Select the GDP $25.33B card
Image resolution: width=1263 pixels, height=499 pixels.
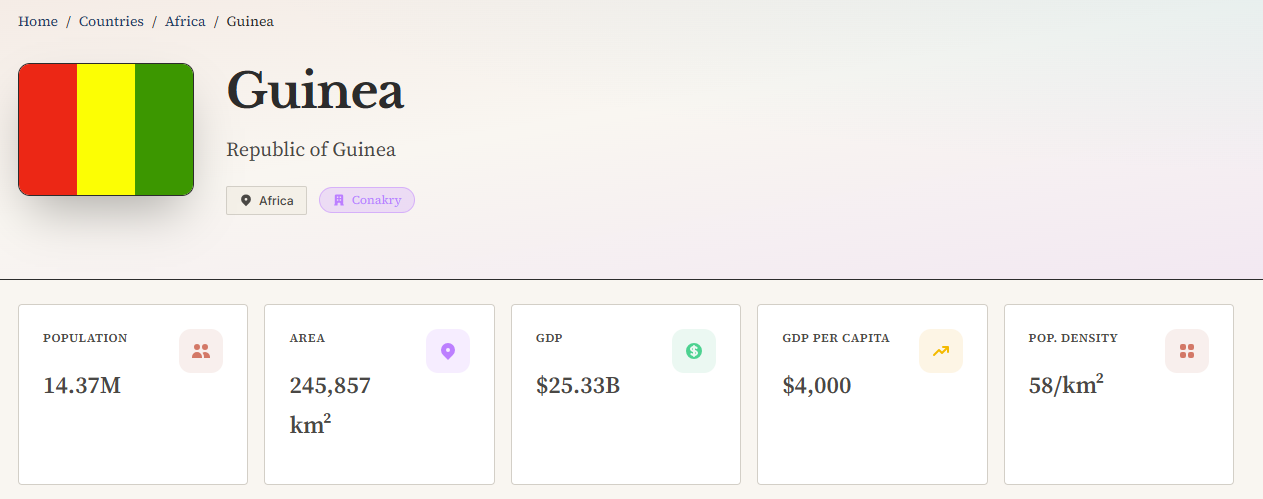coord(626,395)
